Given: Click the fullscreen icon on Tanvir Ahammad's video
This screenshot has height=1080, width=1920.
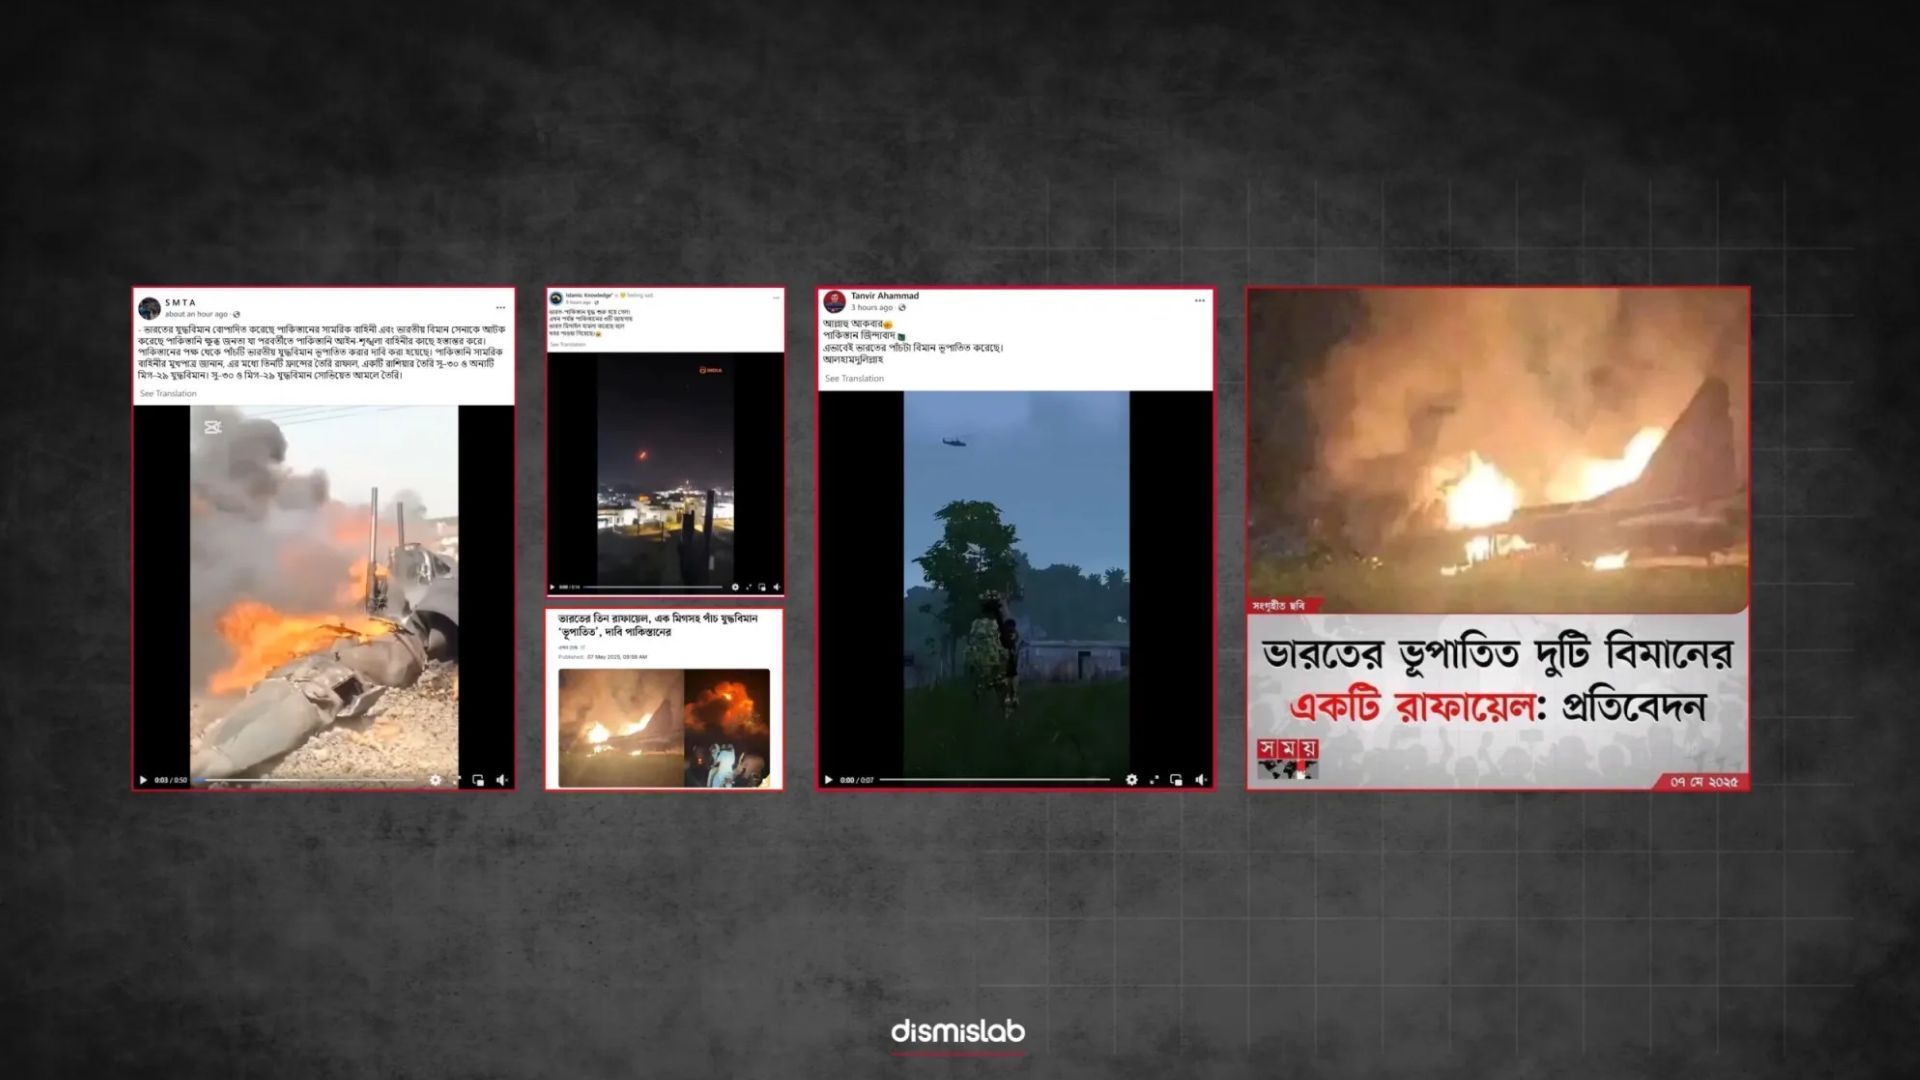Looking at the screenshot, I should (x=1154, y=780).
